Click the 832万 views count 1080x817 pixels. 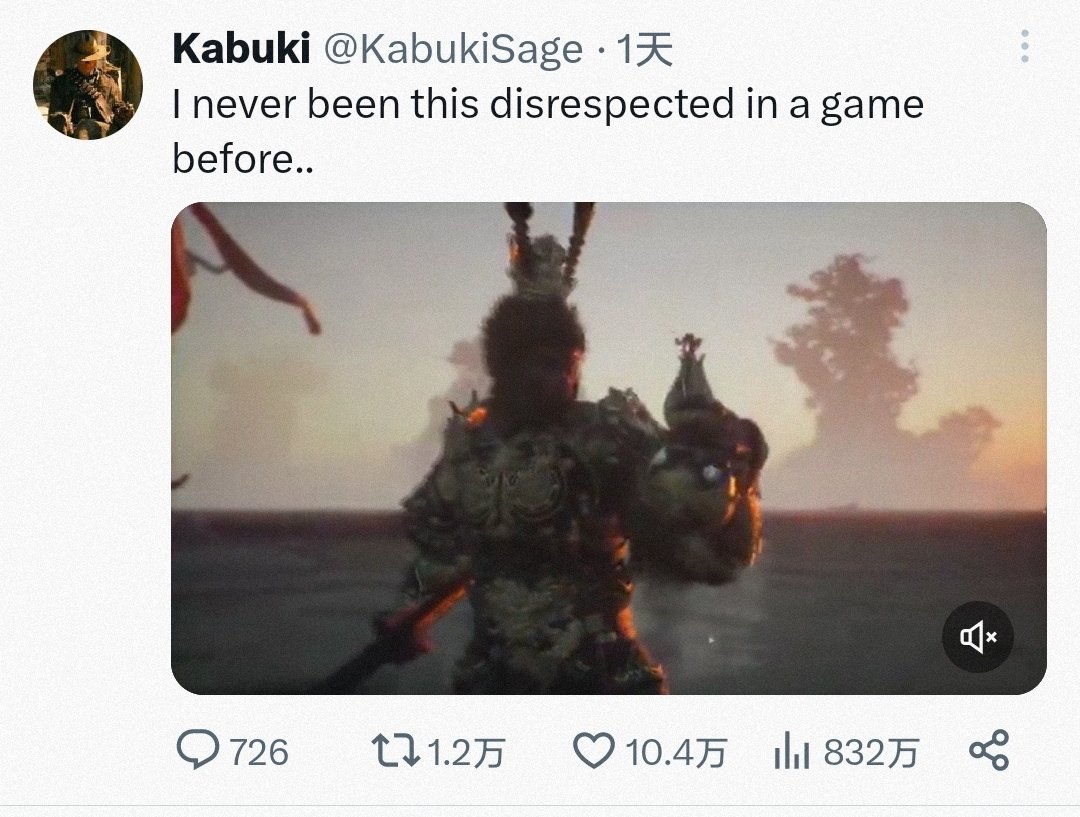pyautogui.click(x=870, y=752)
